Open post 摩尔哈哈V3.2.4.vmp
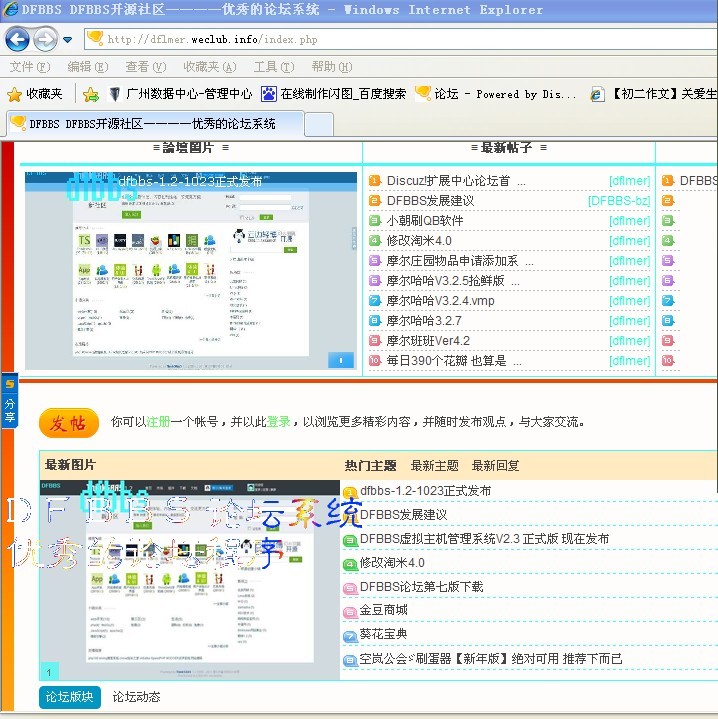 (x=440, y=301)
